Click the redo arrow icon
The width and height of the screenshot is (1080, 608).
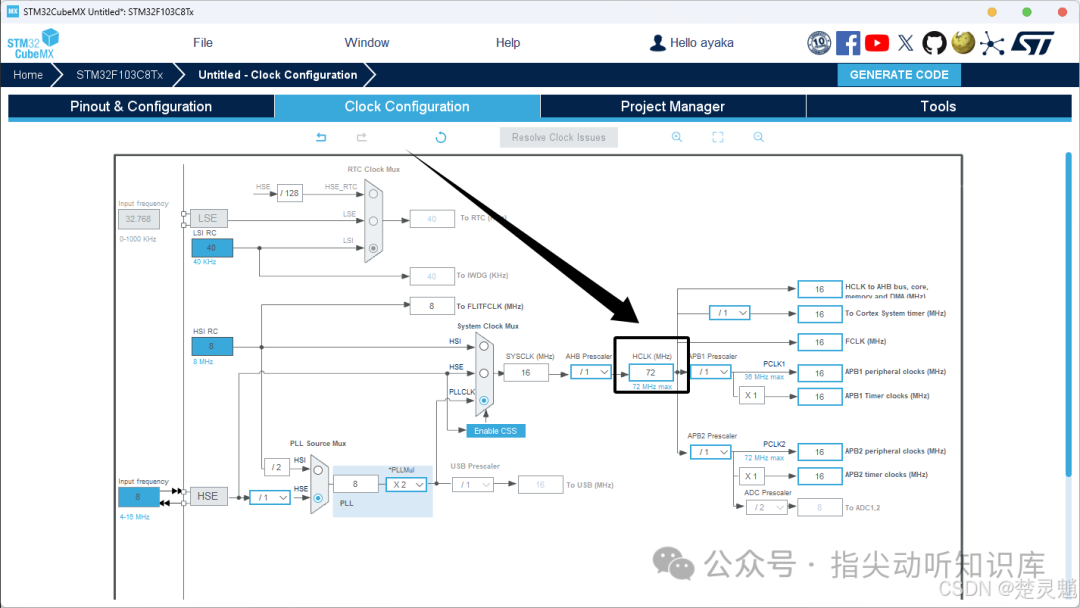pyautogui.click(x=362, y=137)
